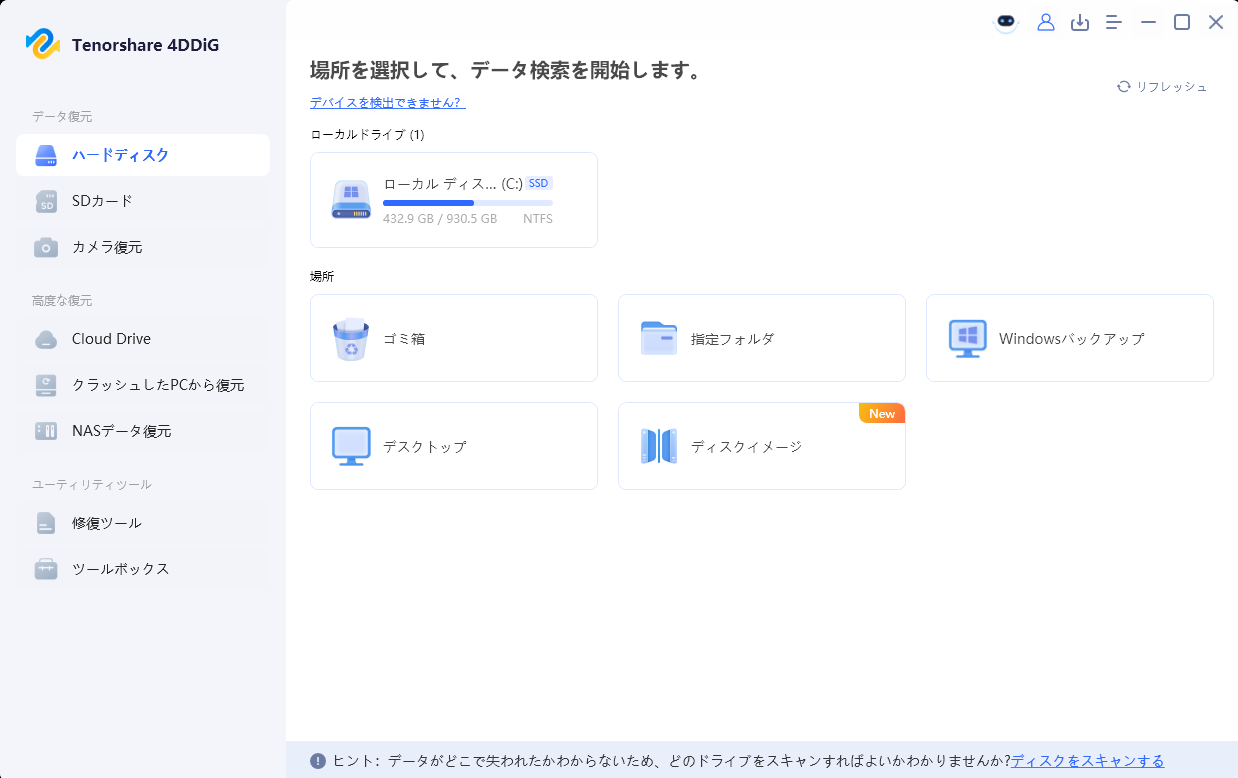Click the リフレッシュ button label
Image resolution: width=1238 pixels, height=778 pixels.
coord(1172,87)
